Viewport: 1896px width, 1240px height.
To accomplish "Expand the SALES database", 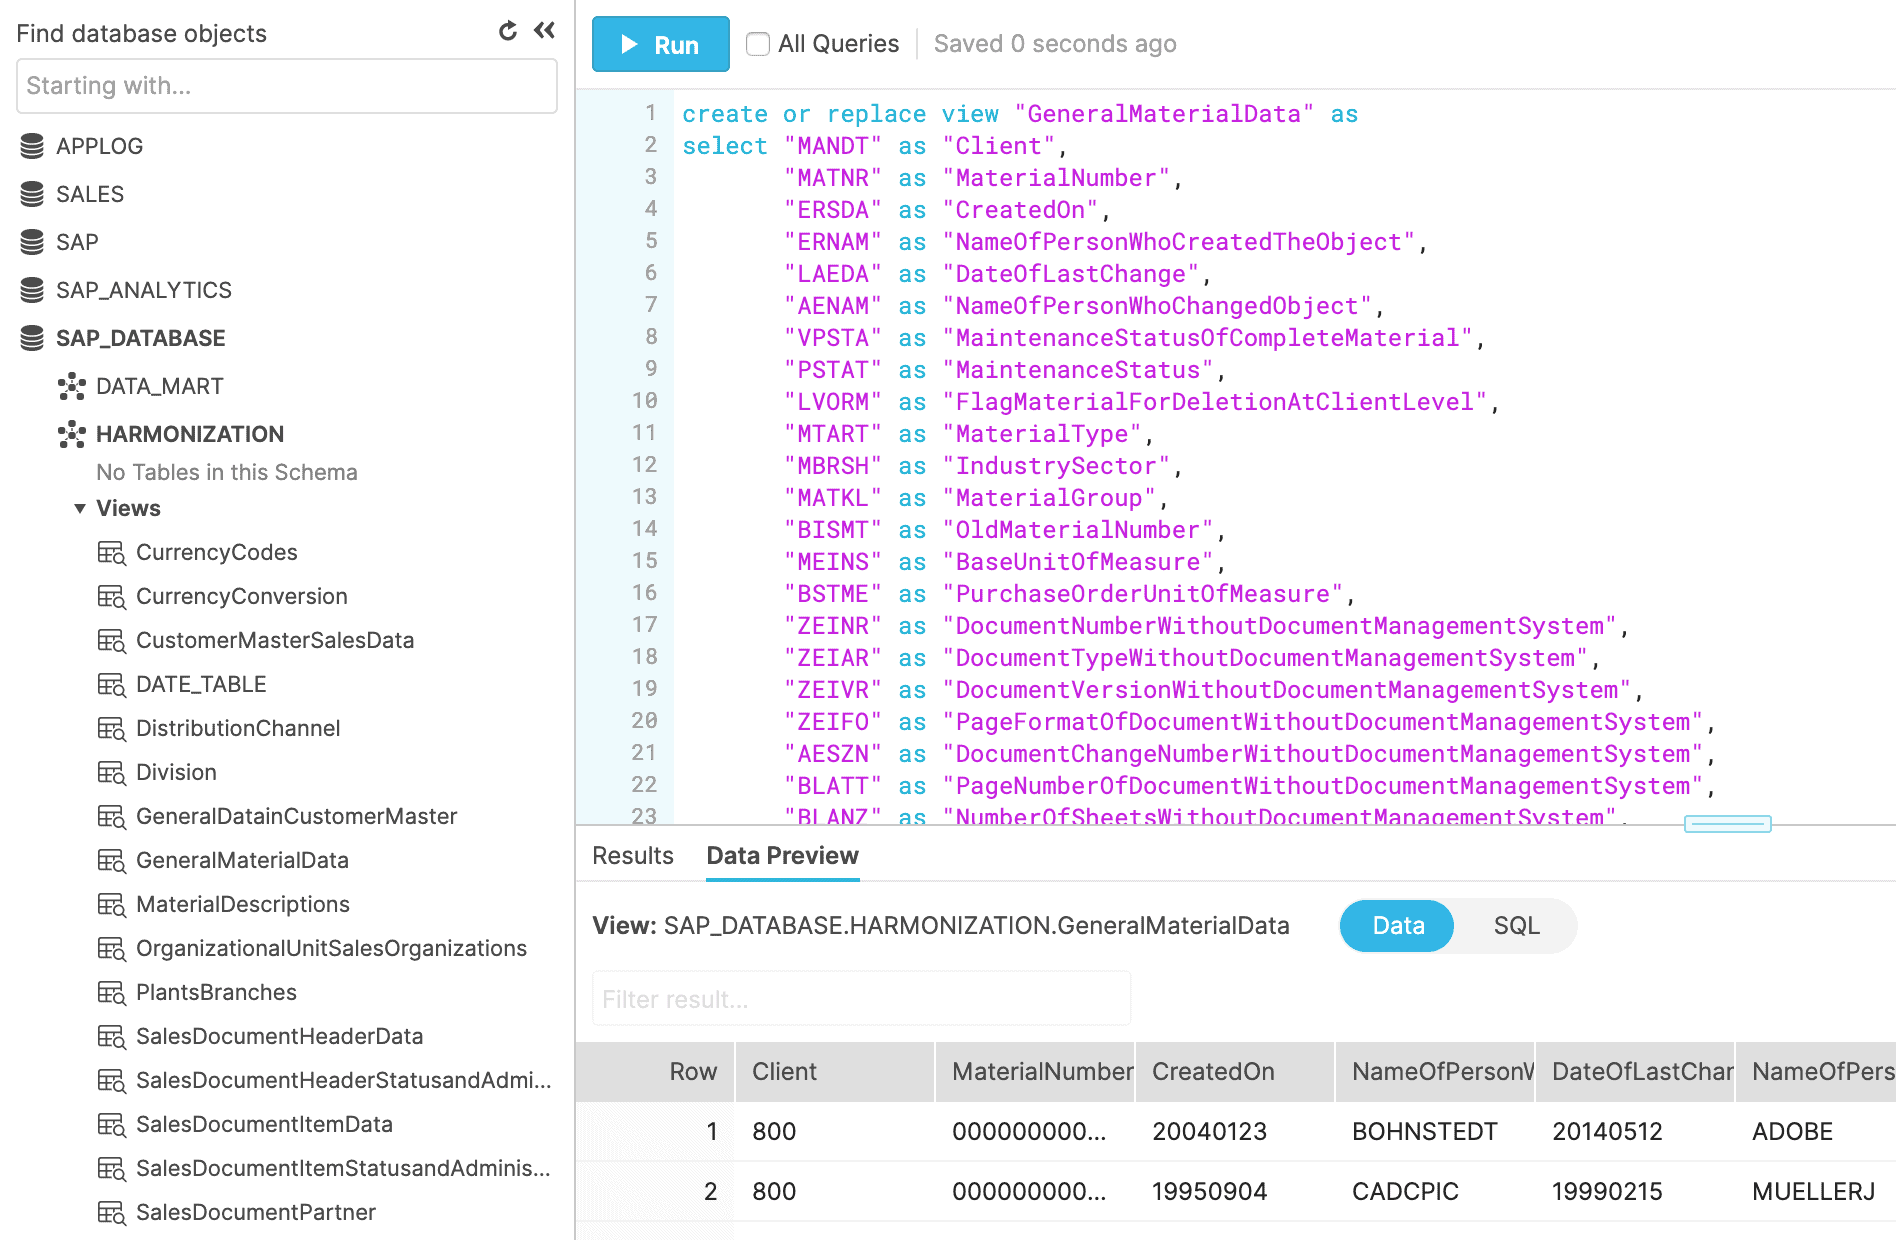I will 90,194.
